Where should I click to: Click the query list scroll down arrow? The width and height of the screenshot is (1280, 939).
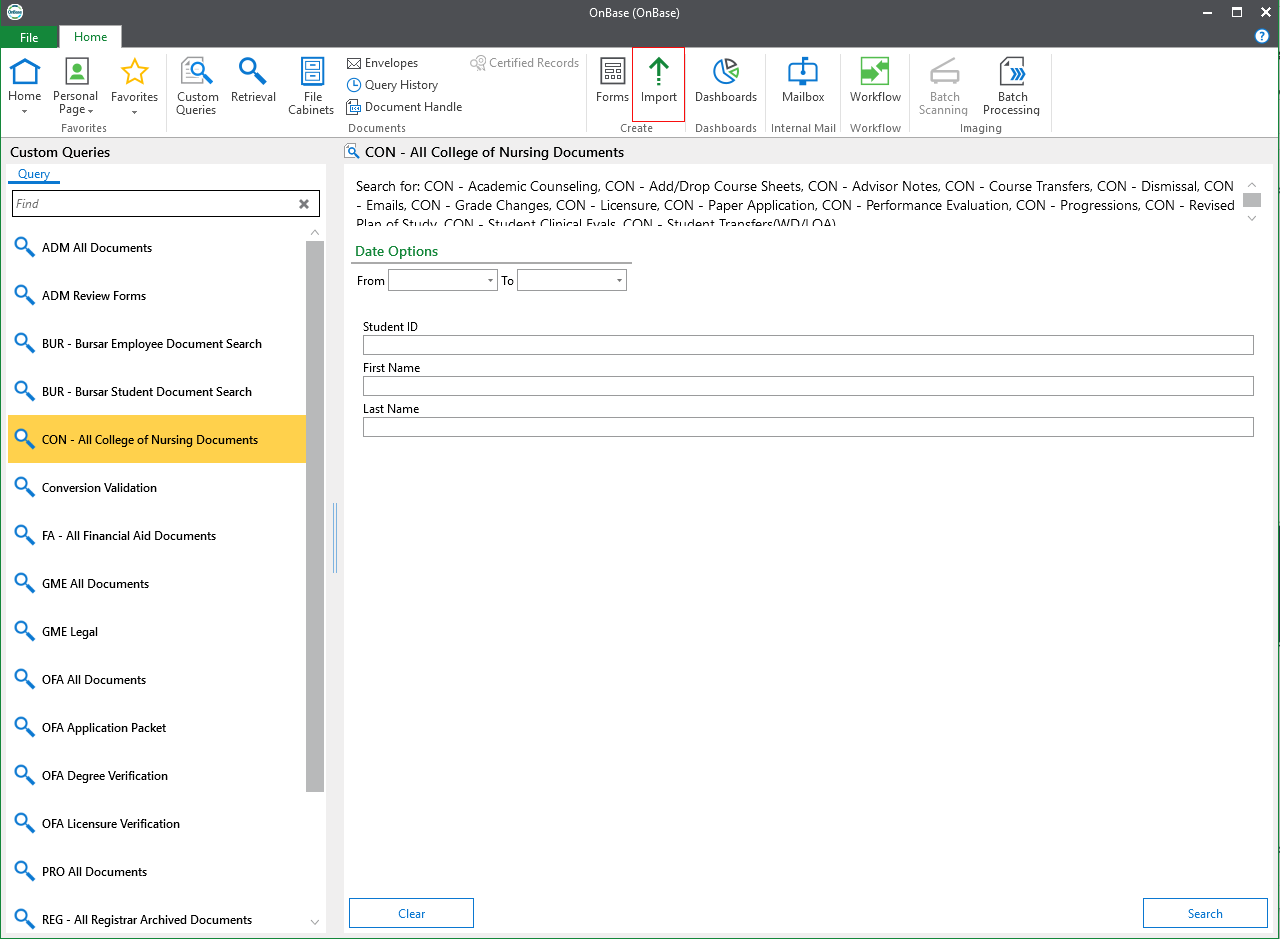click(315, 922)
